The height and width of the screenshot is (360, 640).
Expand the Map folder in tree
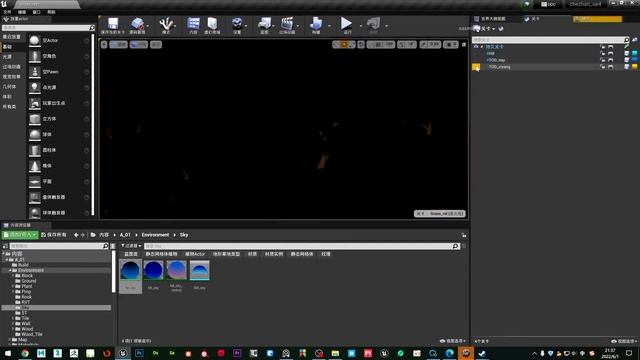tap(10, 340)
